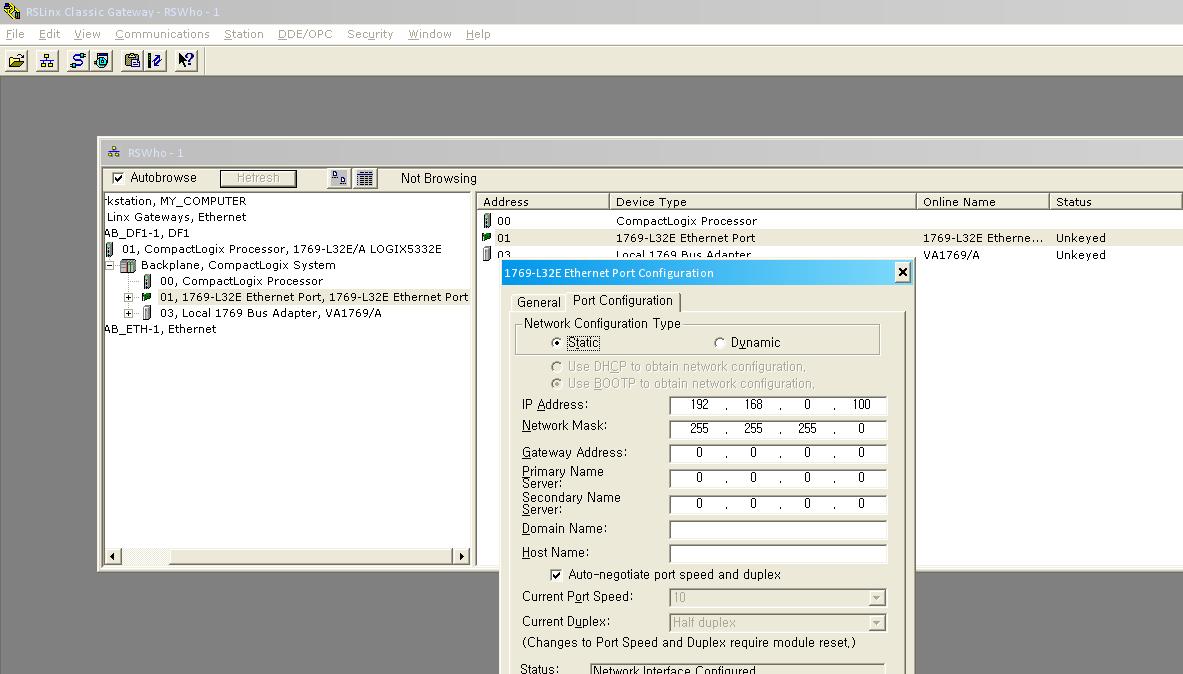Sort list by Address column header
The width and height of the screenshot is (1183, 674).
(x=543, y=202)
